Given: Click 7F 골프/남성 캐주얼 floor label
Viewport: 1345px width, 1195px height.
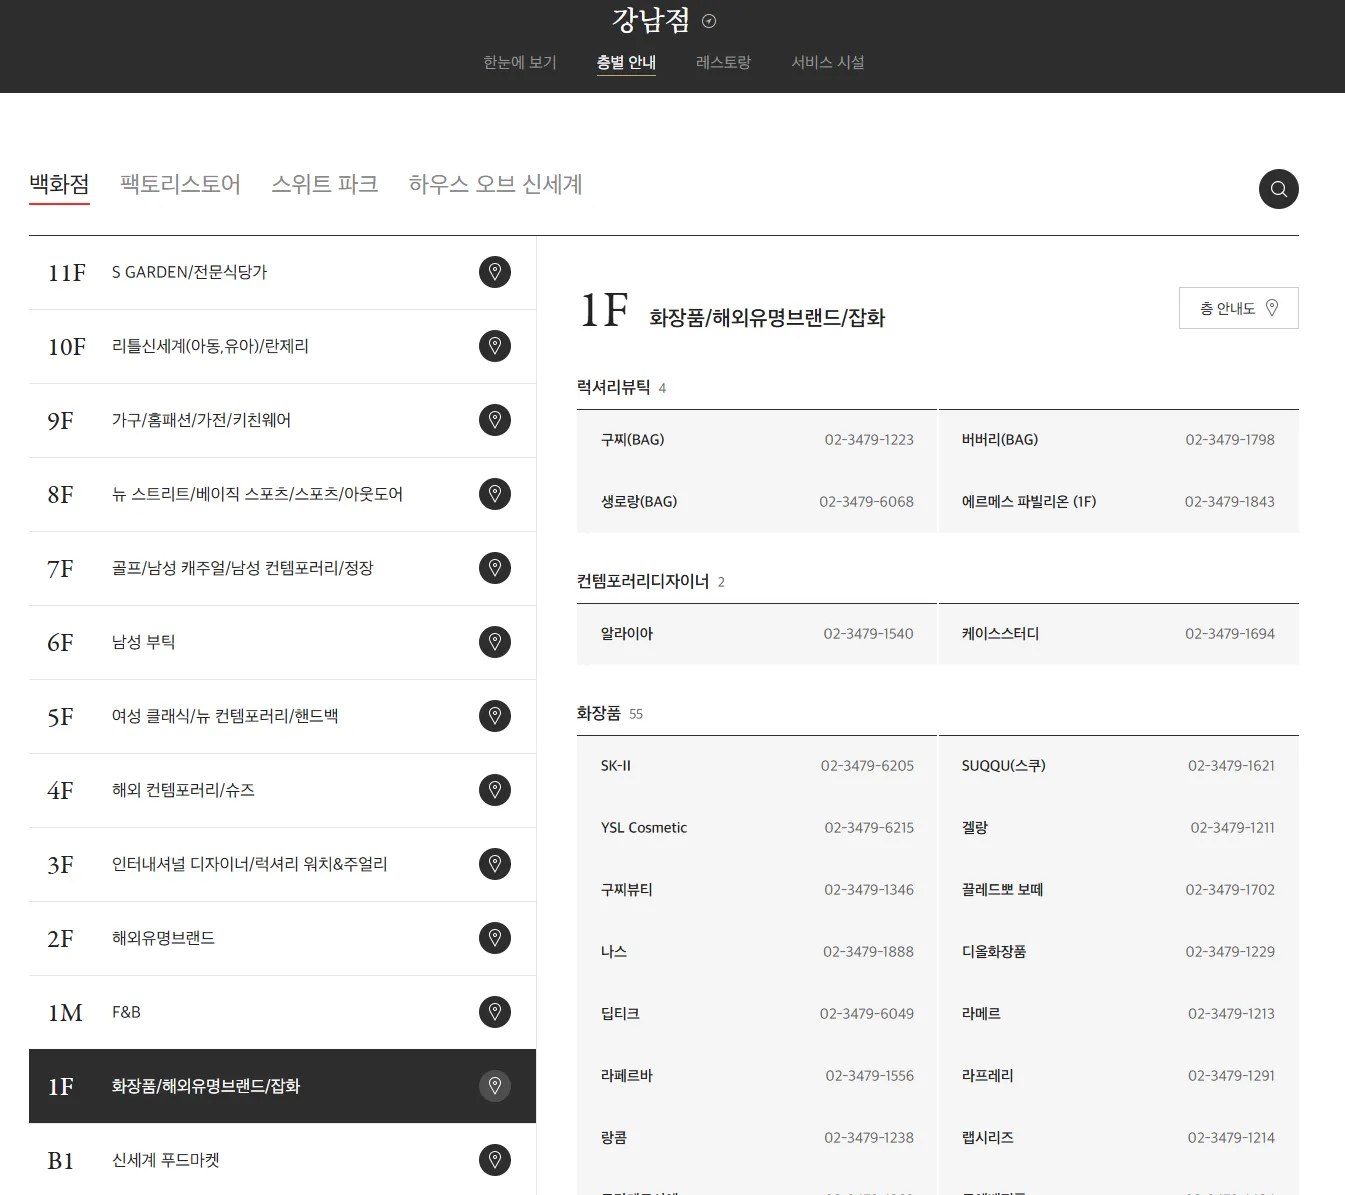Looking at the screenshot, I should pos(243,568).
